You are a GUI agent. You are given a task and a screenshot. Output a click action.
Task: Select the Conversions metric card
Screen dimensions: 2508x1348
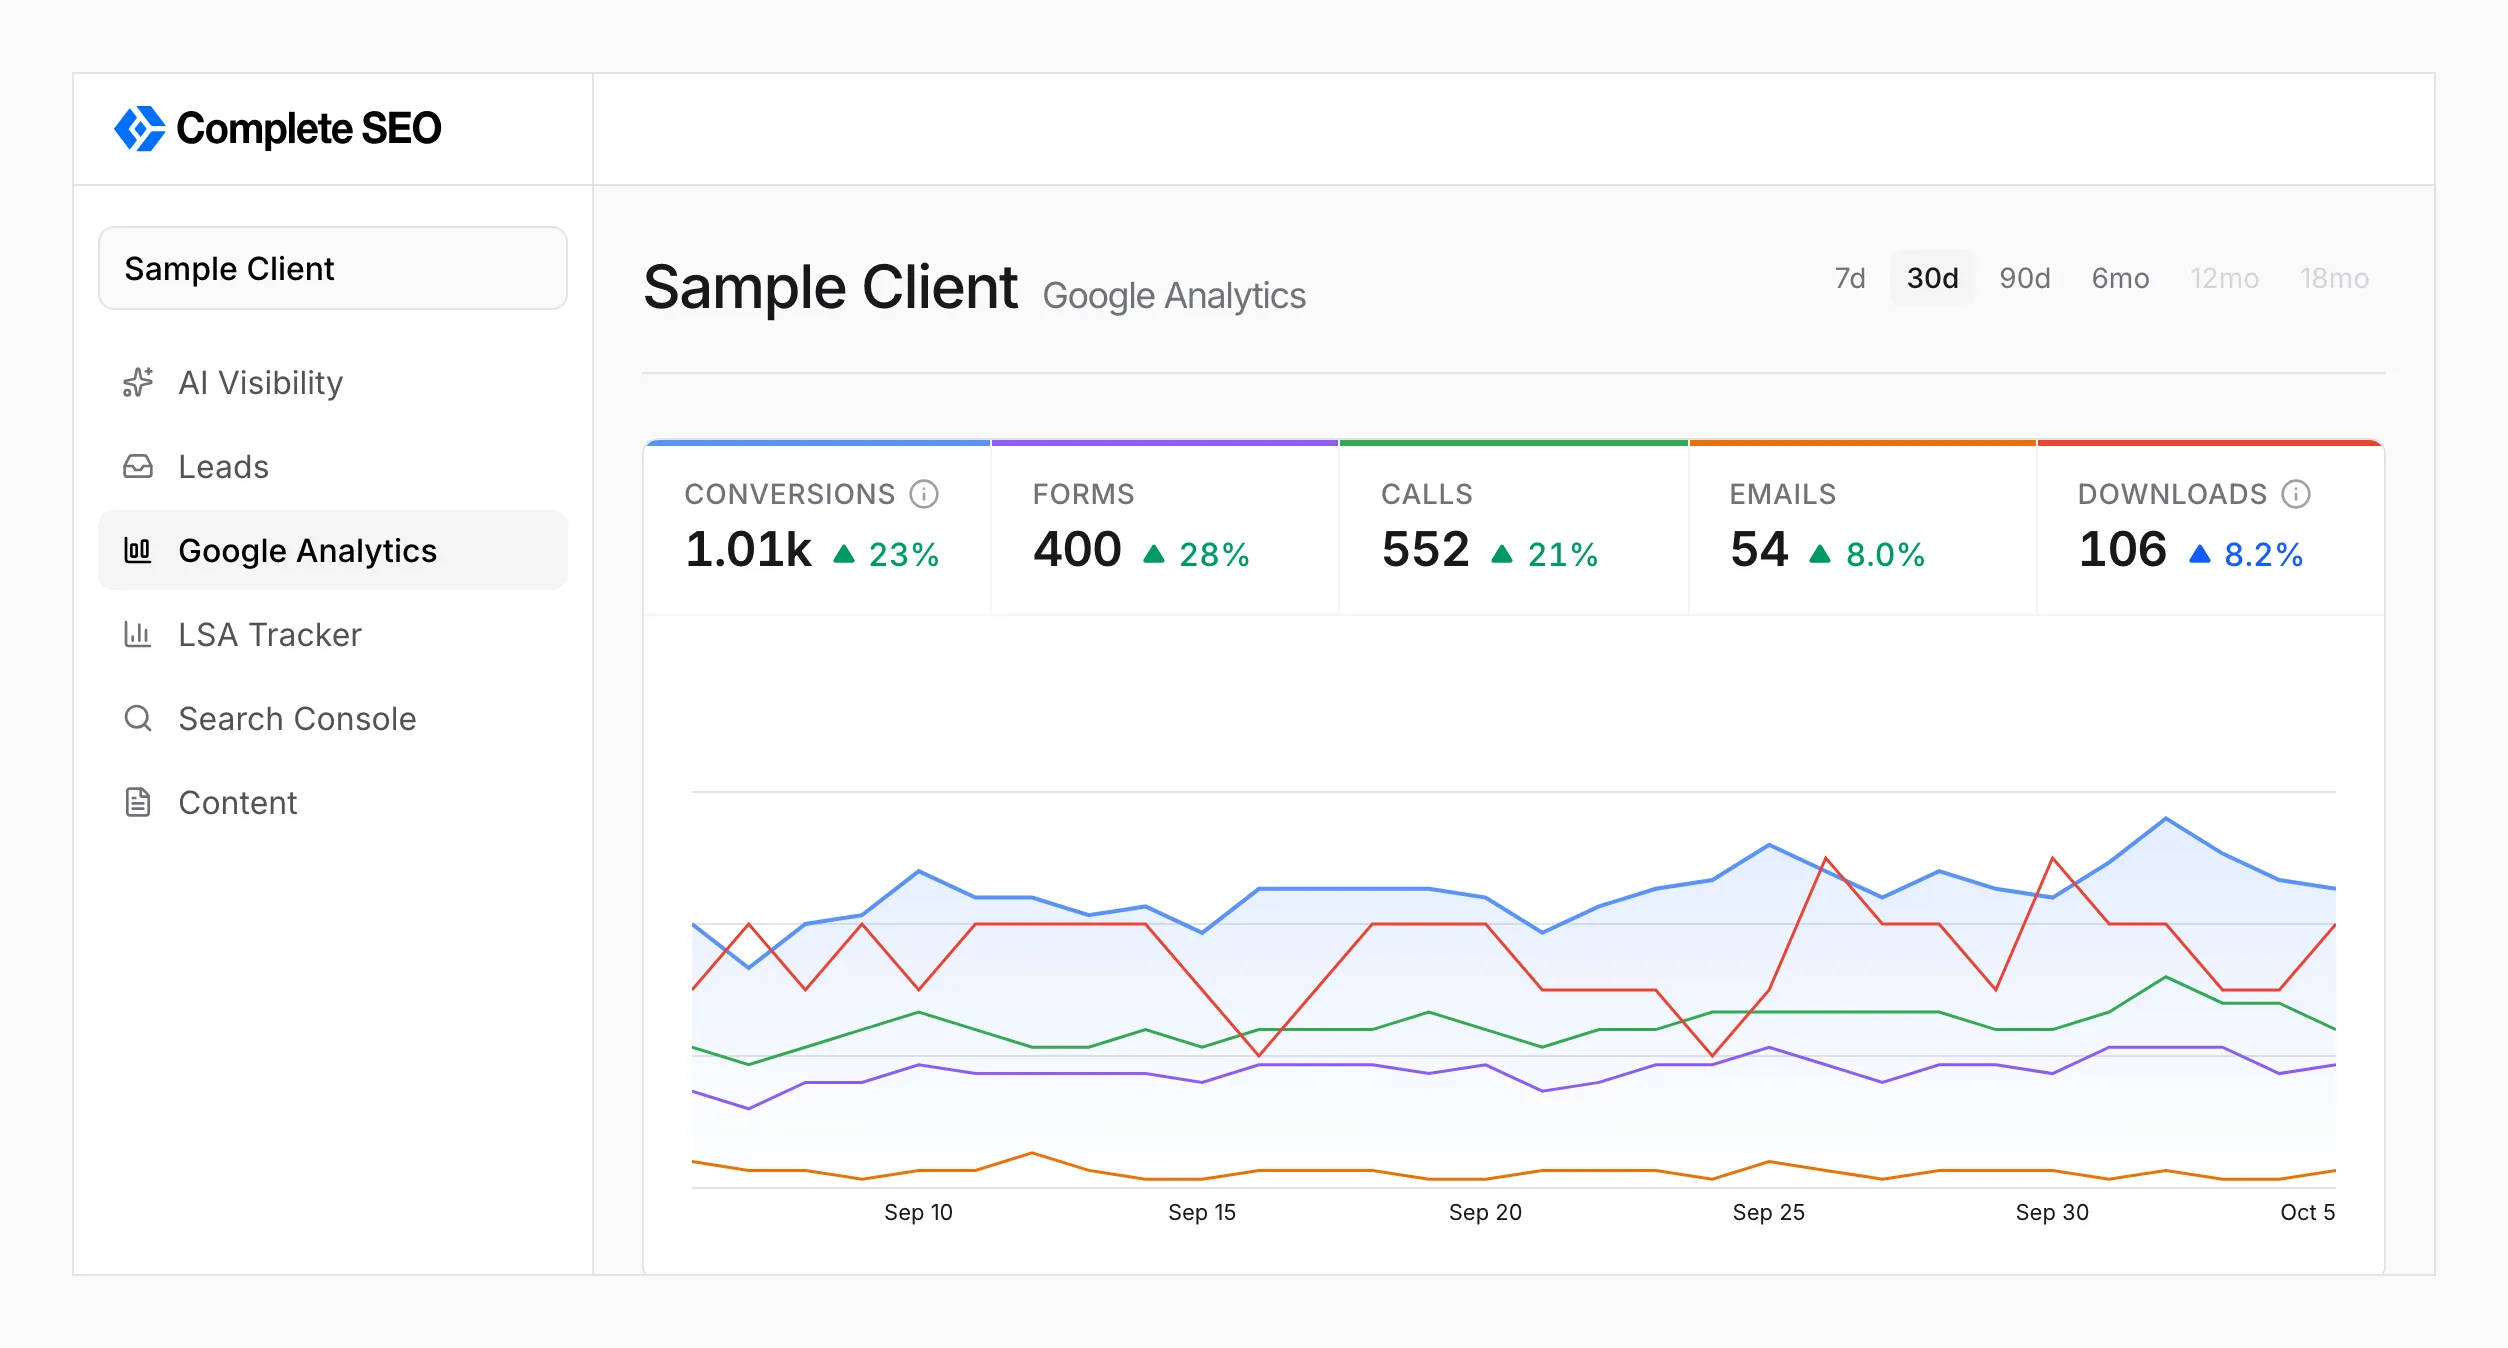tap(817, 527)
